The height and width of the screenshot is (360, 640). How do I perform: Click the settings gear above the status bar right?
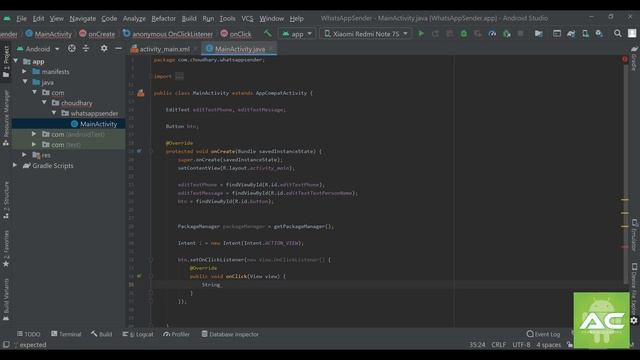click(x=634, y=321)
